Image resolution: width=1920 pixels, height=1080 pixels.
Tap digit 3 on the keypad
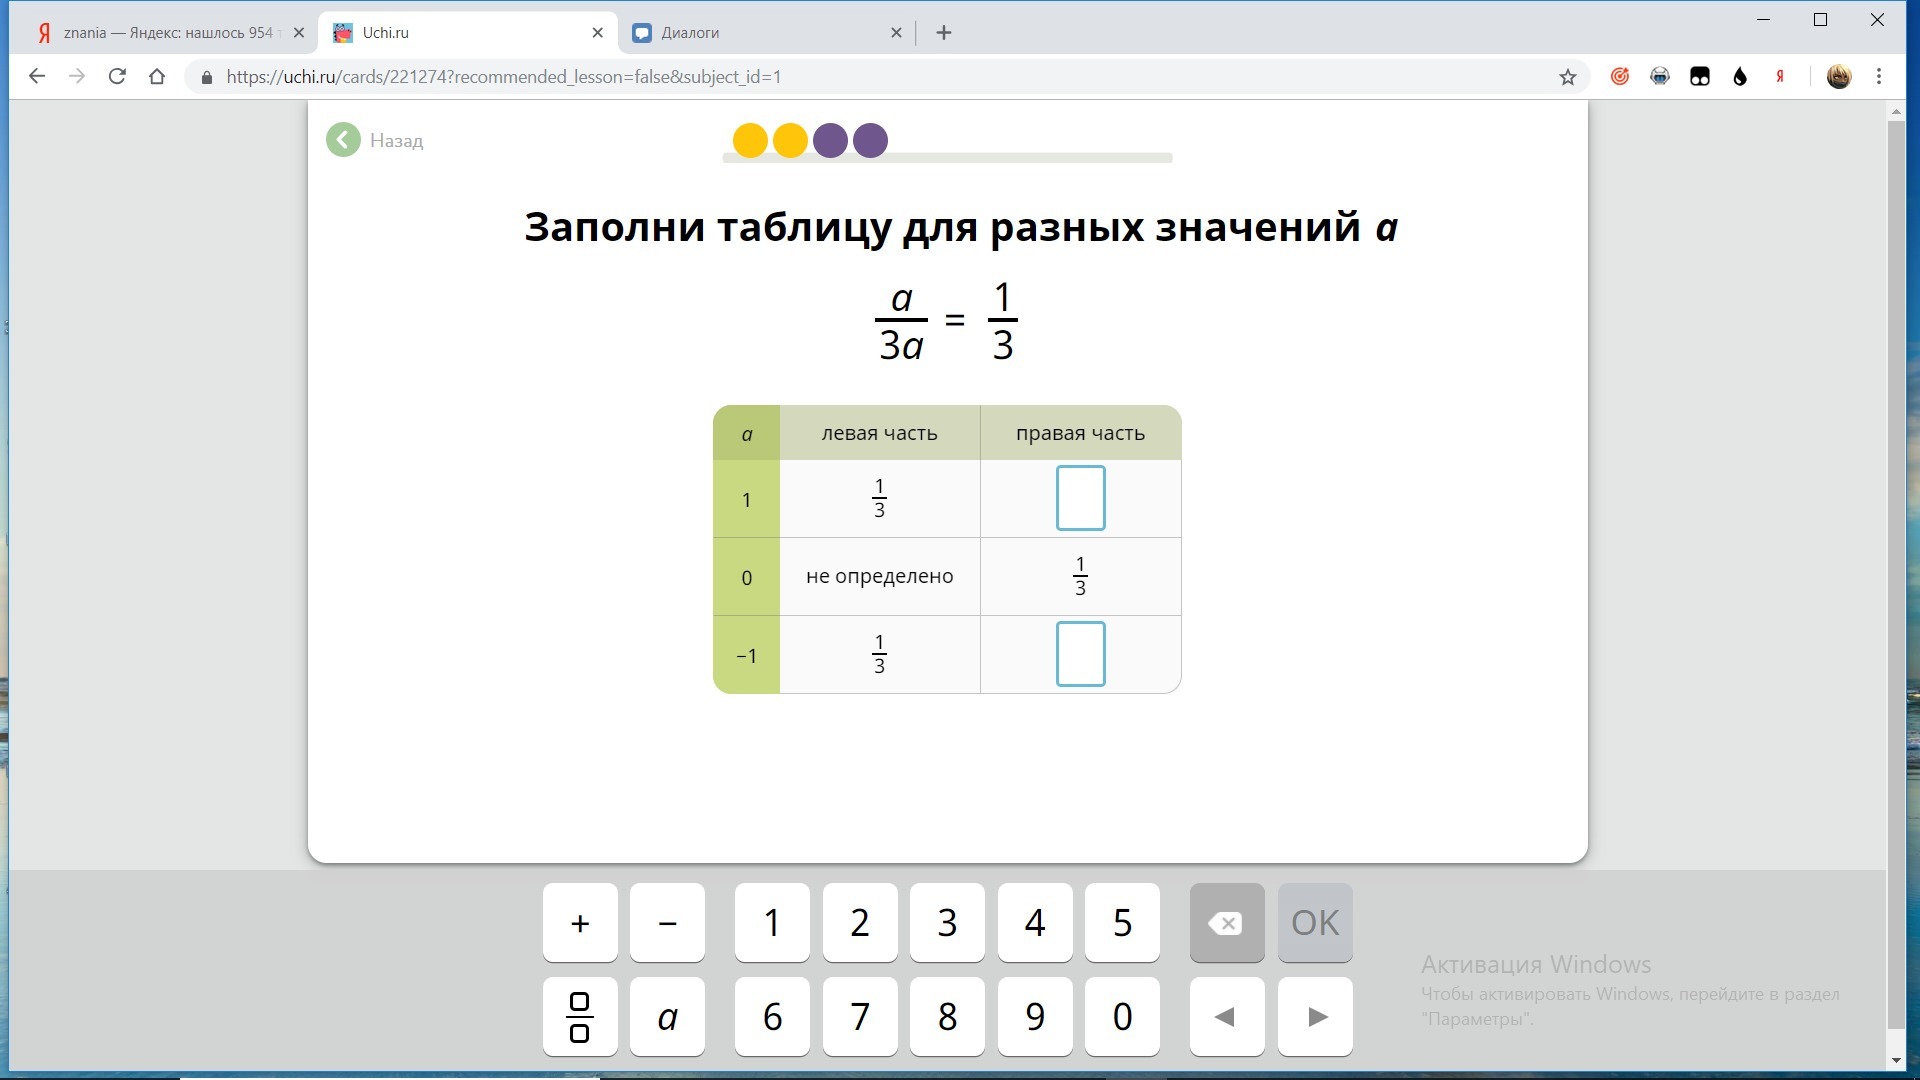pyautogui.click(x=947, y=922)
